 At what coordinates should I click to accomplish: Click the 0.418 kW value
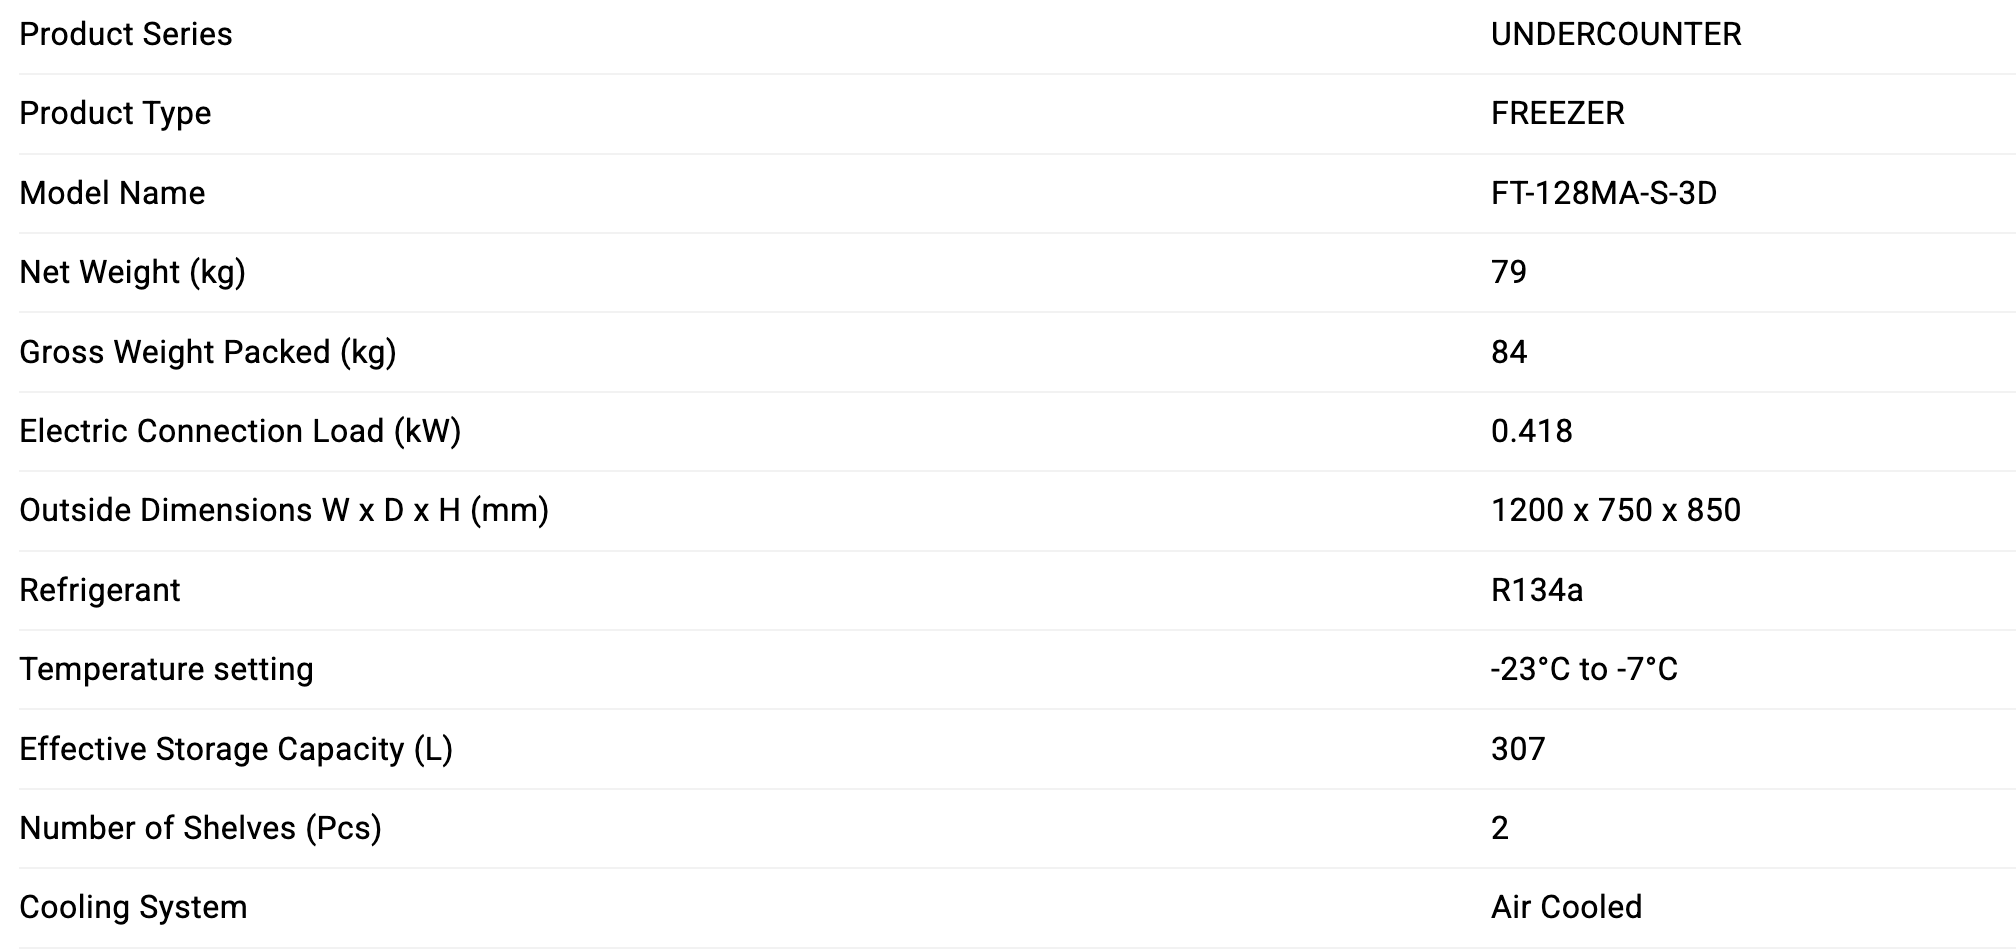[x=1531, y=431]
